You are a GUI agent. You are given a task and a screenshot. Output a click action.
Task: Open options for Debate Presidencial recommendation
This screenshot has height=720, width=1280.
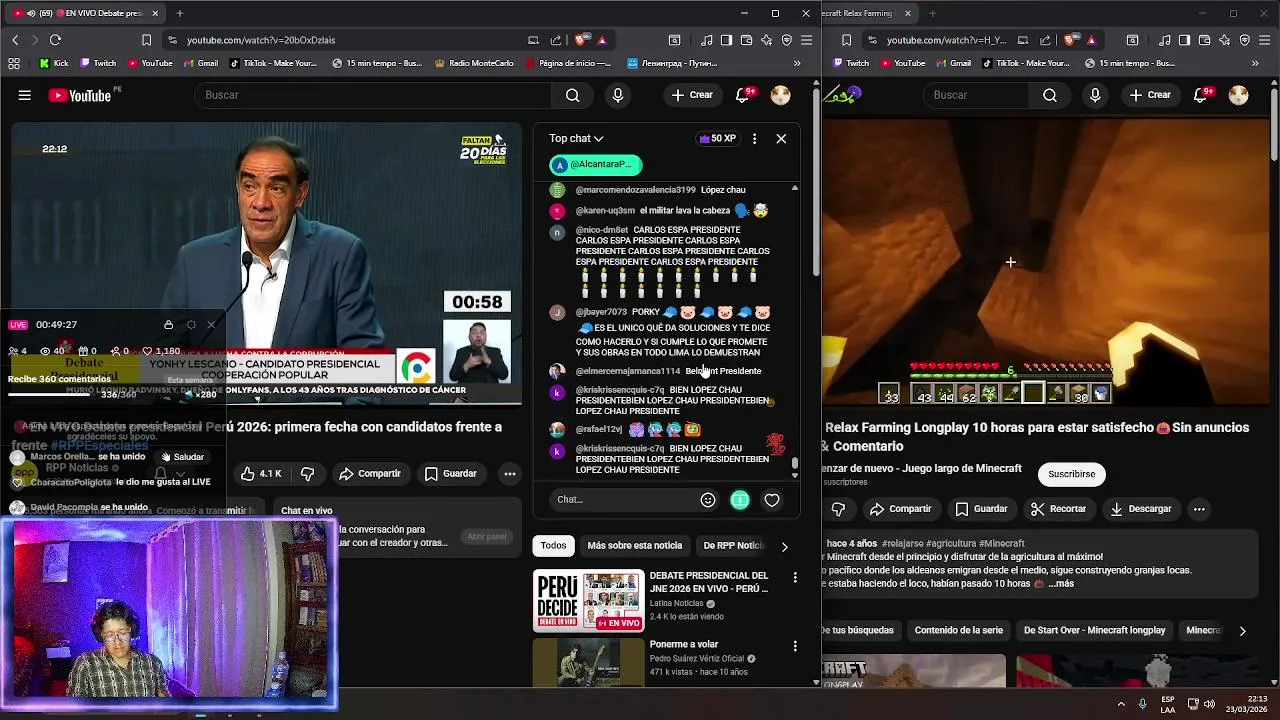pos(795,578)
